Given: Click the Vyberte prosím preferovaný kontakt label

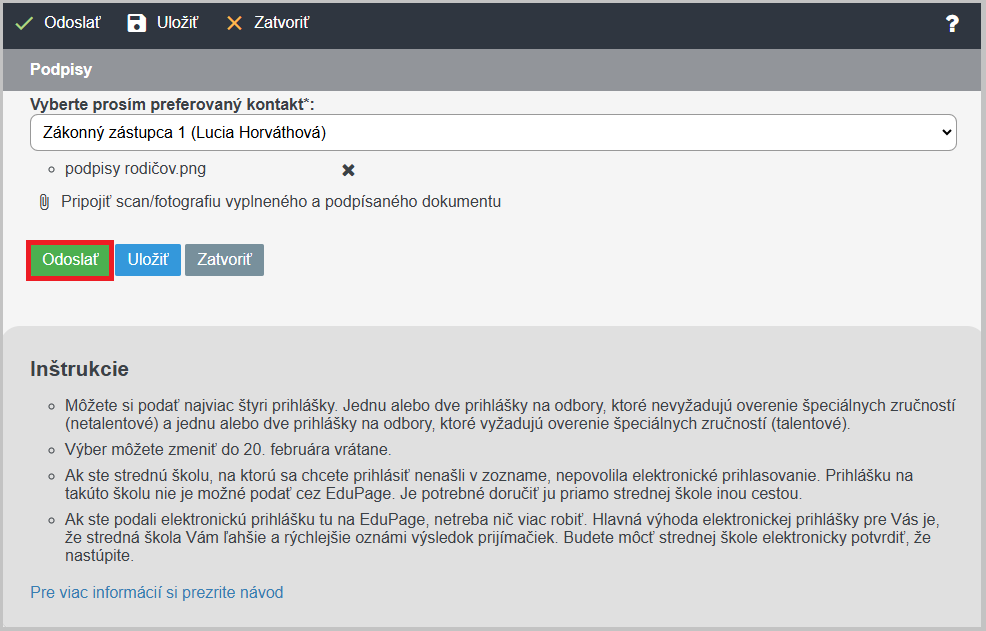Looking at the screenshot, I should [172, 104].
